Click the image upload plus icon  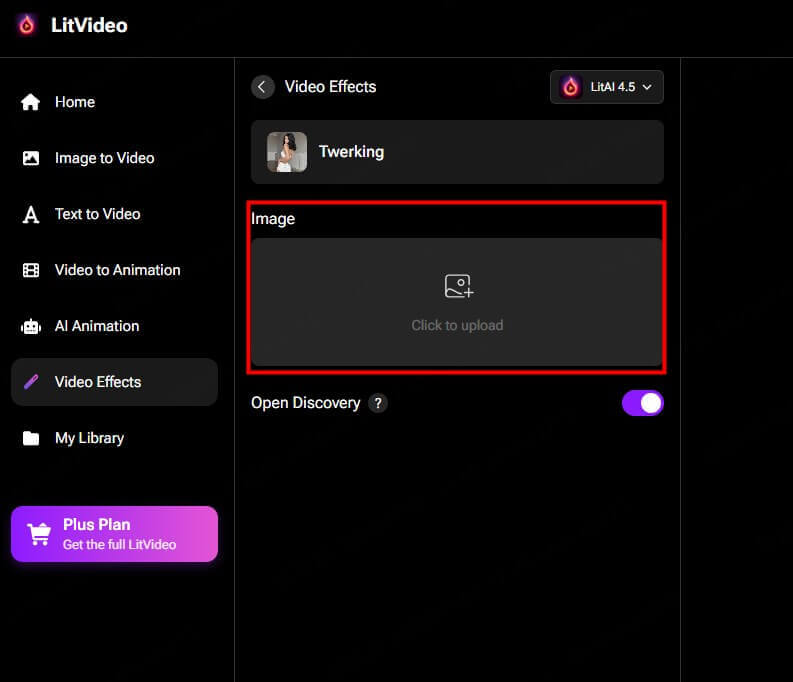coord(459,286)
